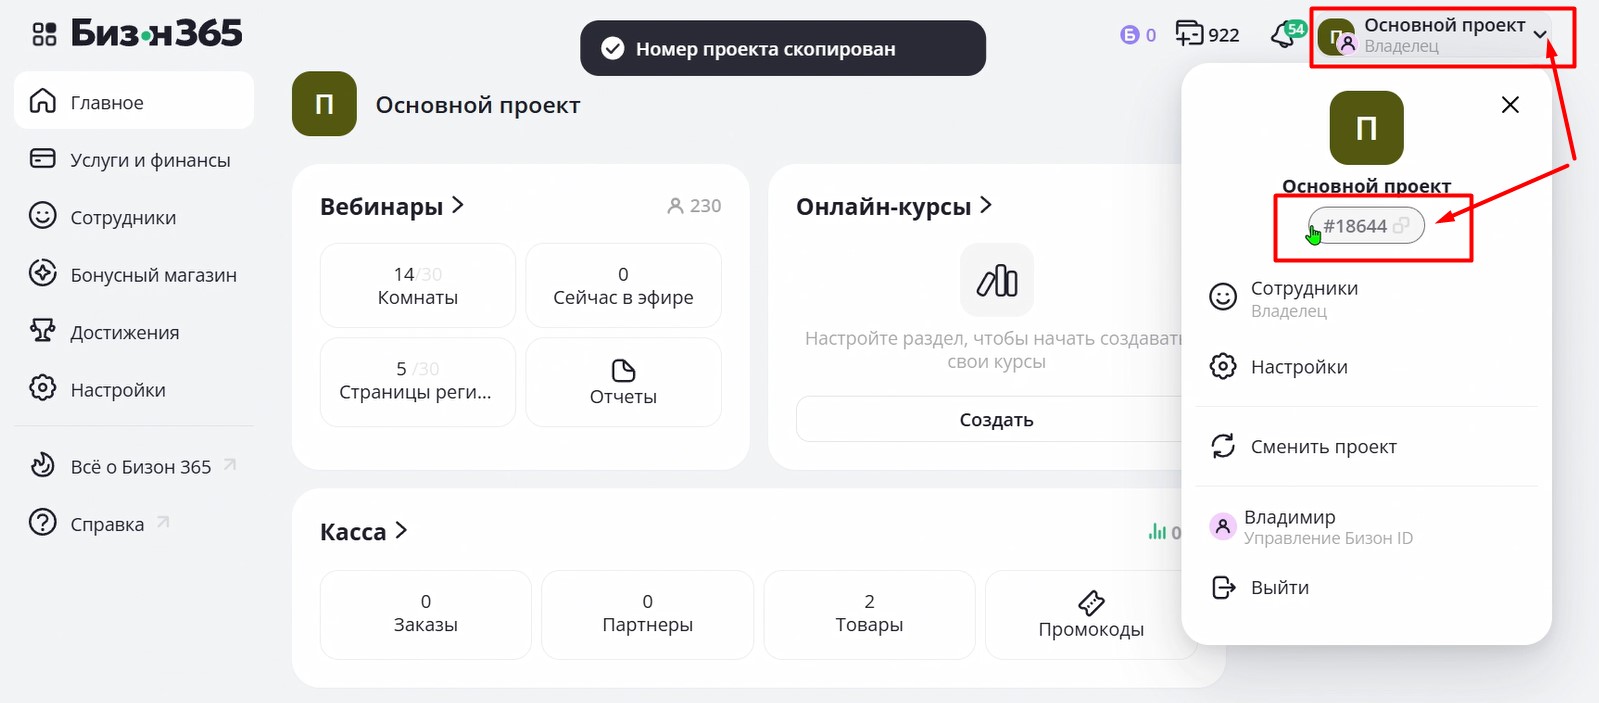Open Бонусный магазин in sidebar
1599x703 pixels.
153,275
